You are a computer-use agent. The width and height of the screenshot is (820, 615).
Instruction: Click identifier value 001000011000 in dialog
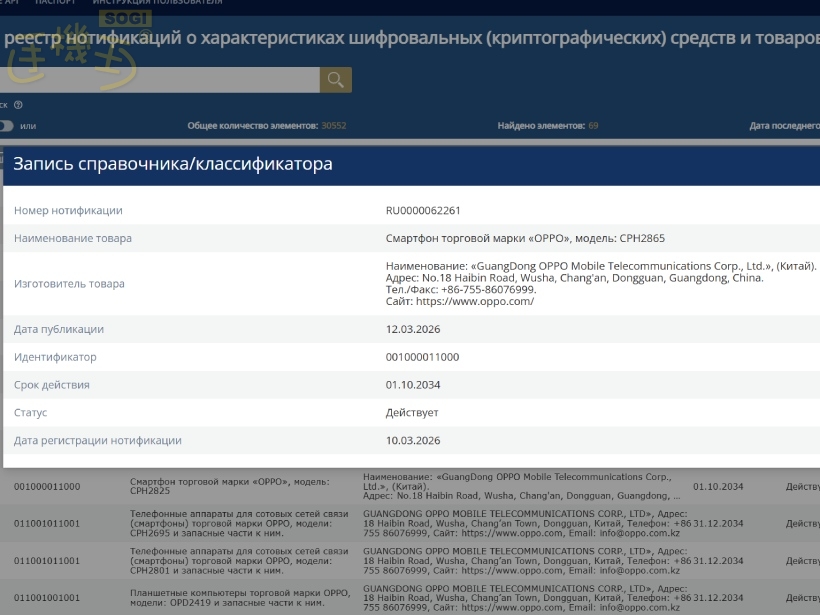423,357
